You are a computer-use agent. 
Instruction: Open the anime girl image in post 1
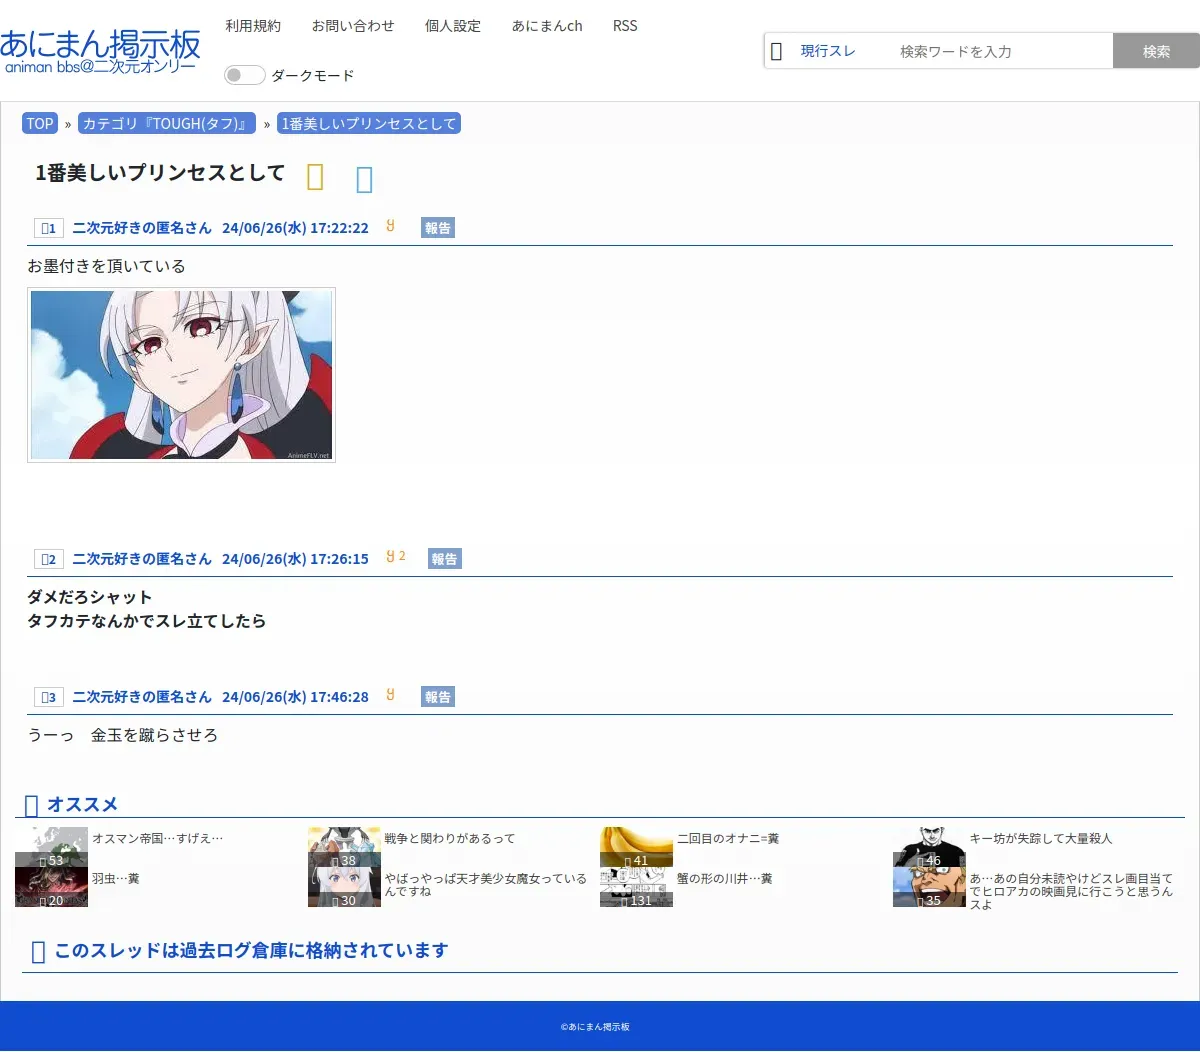(181, 375)
